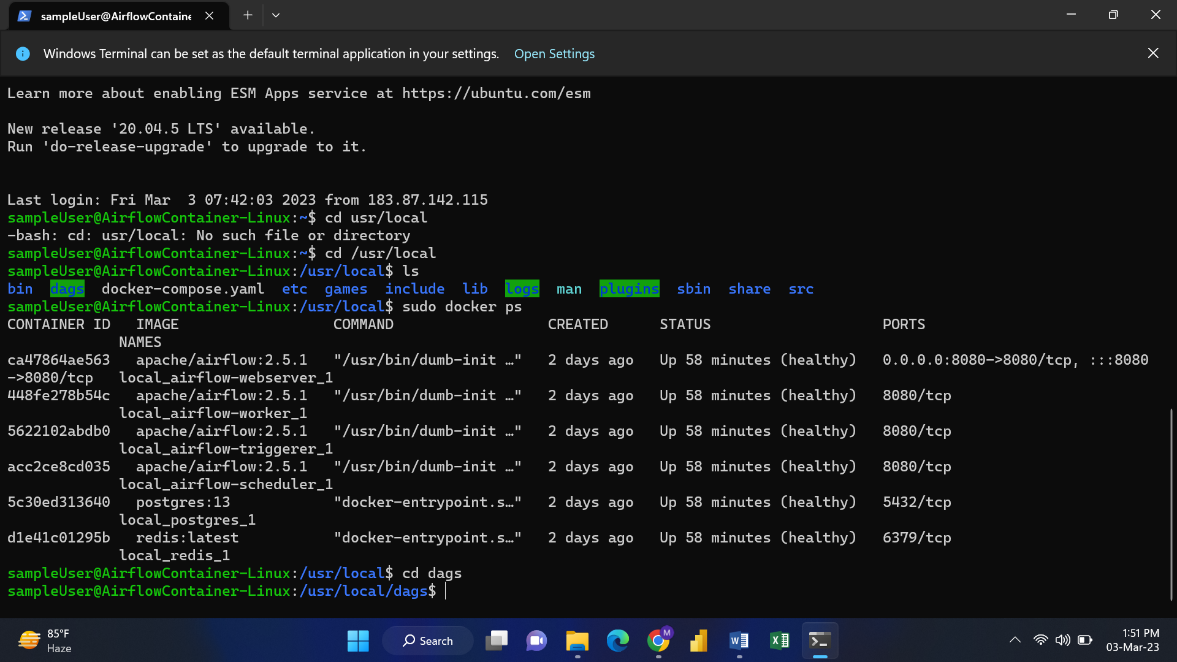Click container ID '5c30ed313640'
The image size is (1177, 662).
click(x=59, y=502)
